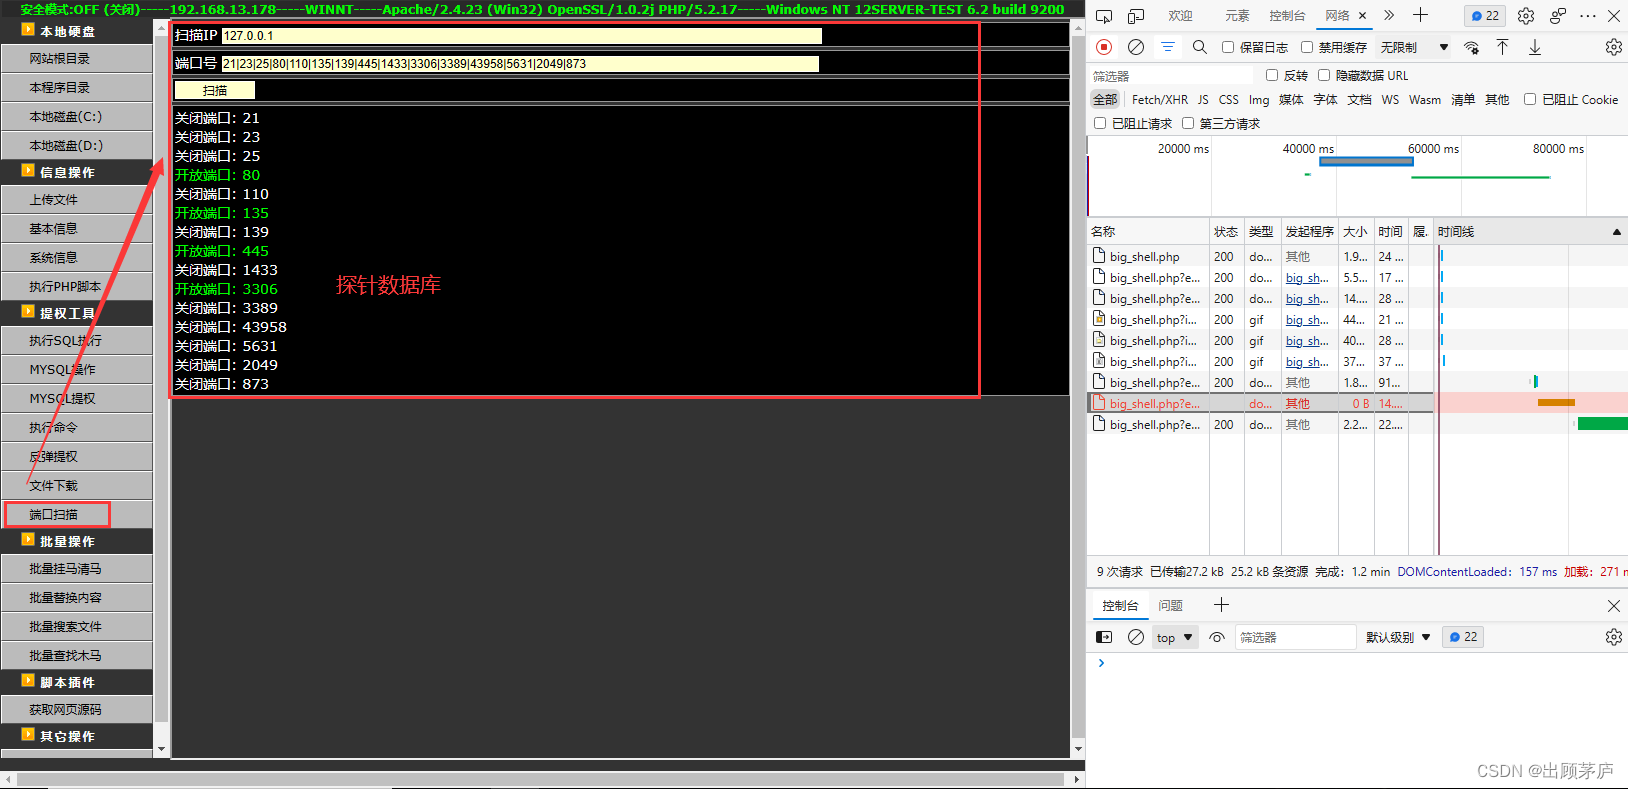Open 获取网页源码 sidebar item
Viewport: 1628px width, 789px height.
point(76,710)
